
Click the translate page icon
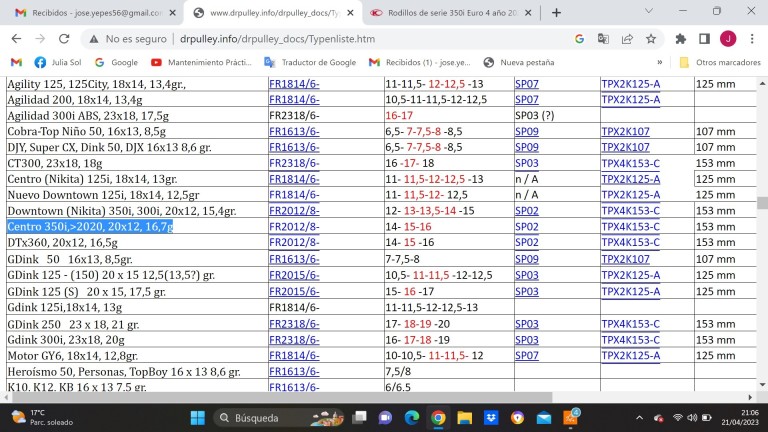click(603, 39)
